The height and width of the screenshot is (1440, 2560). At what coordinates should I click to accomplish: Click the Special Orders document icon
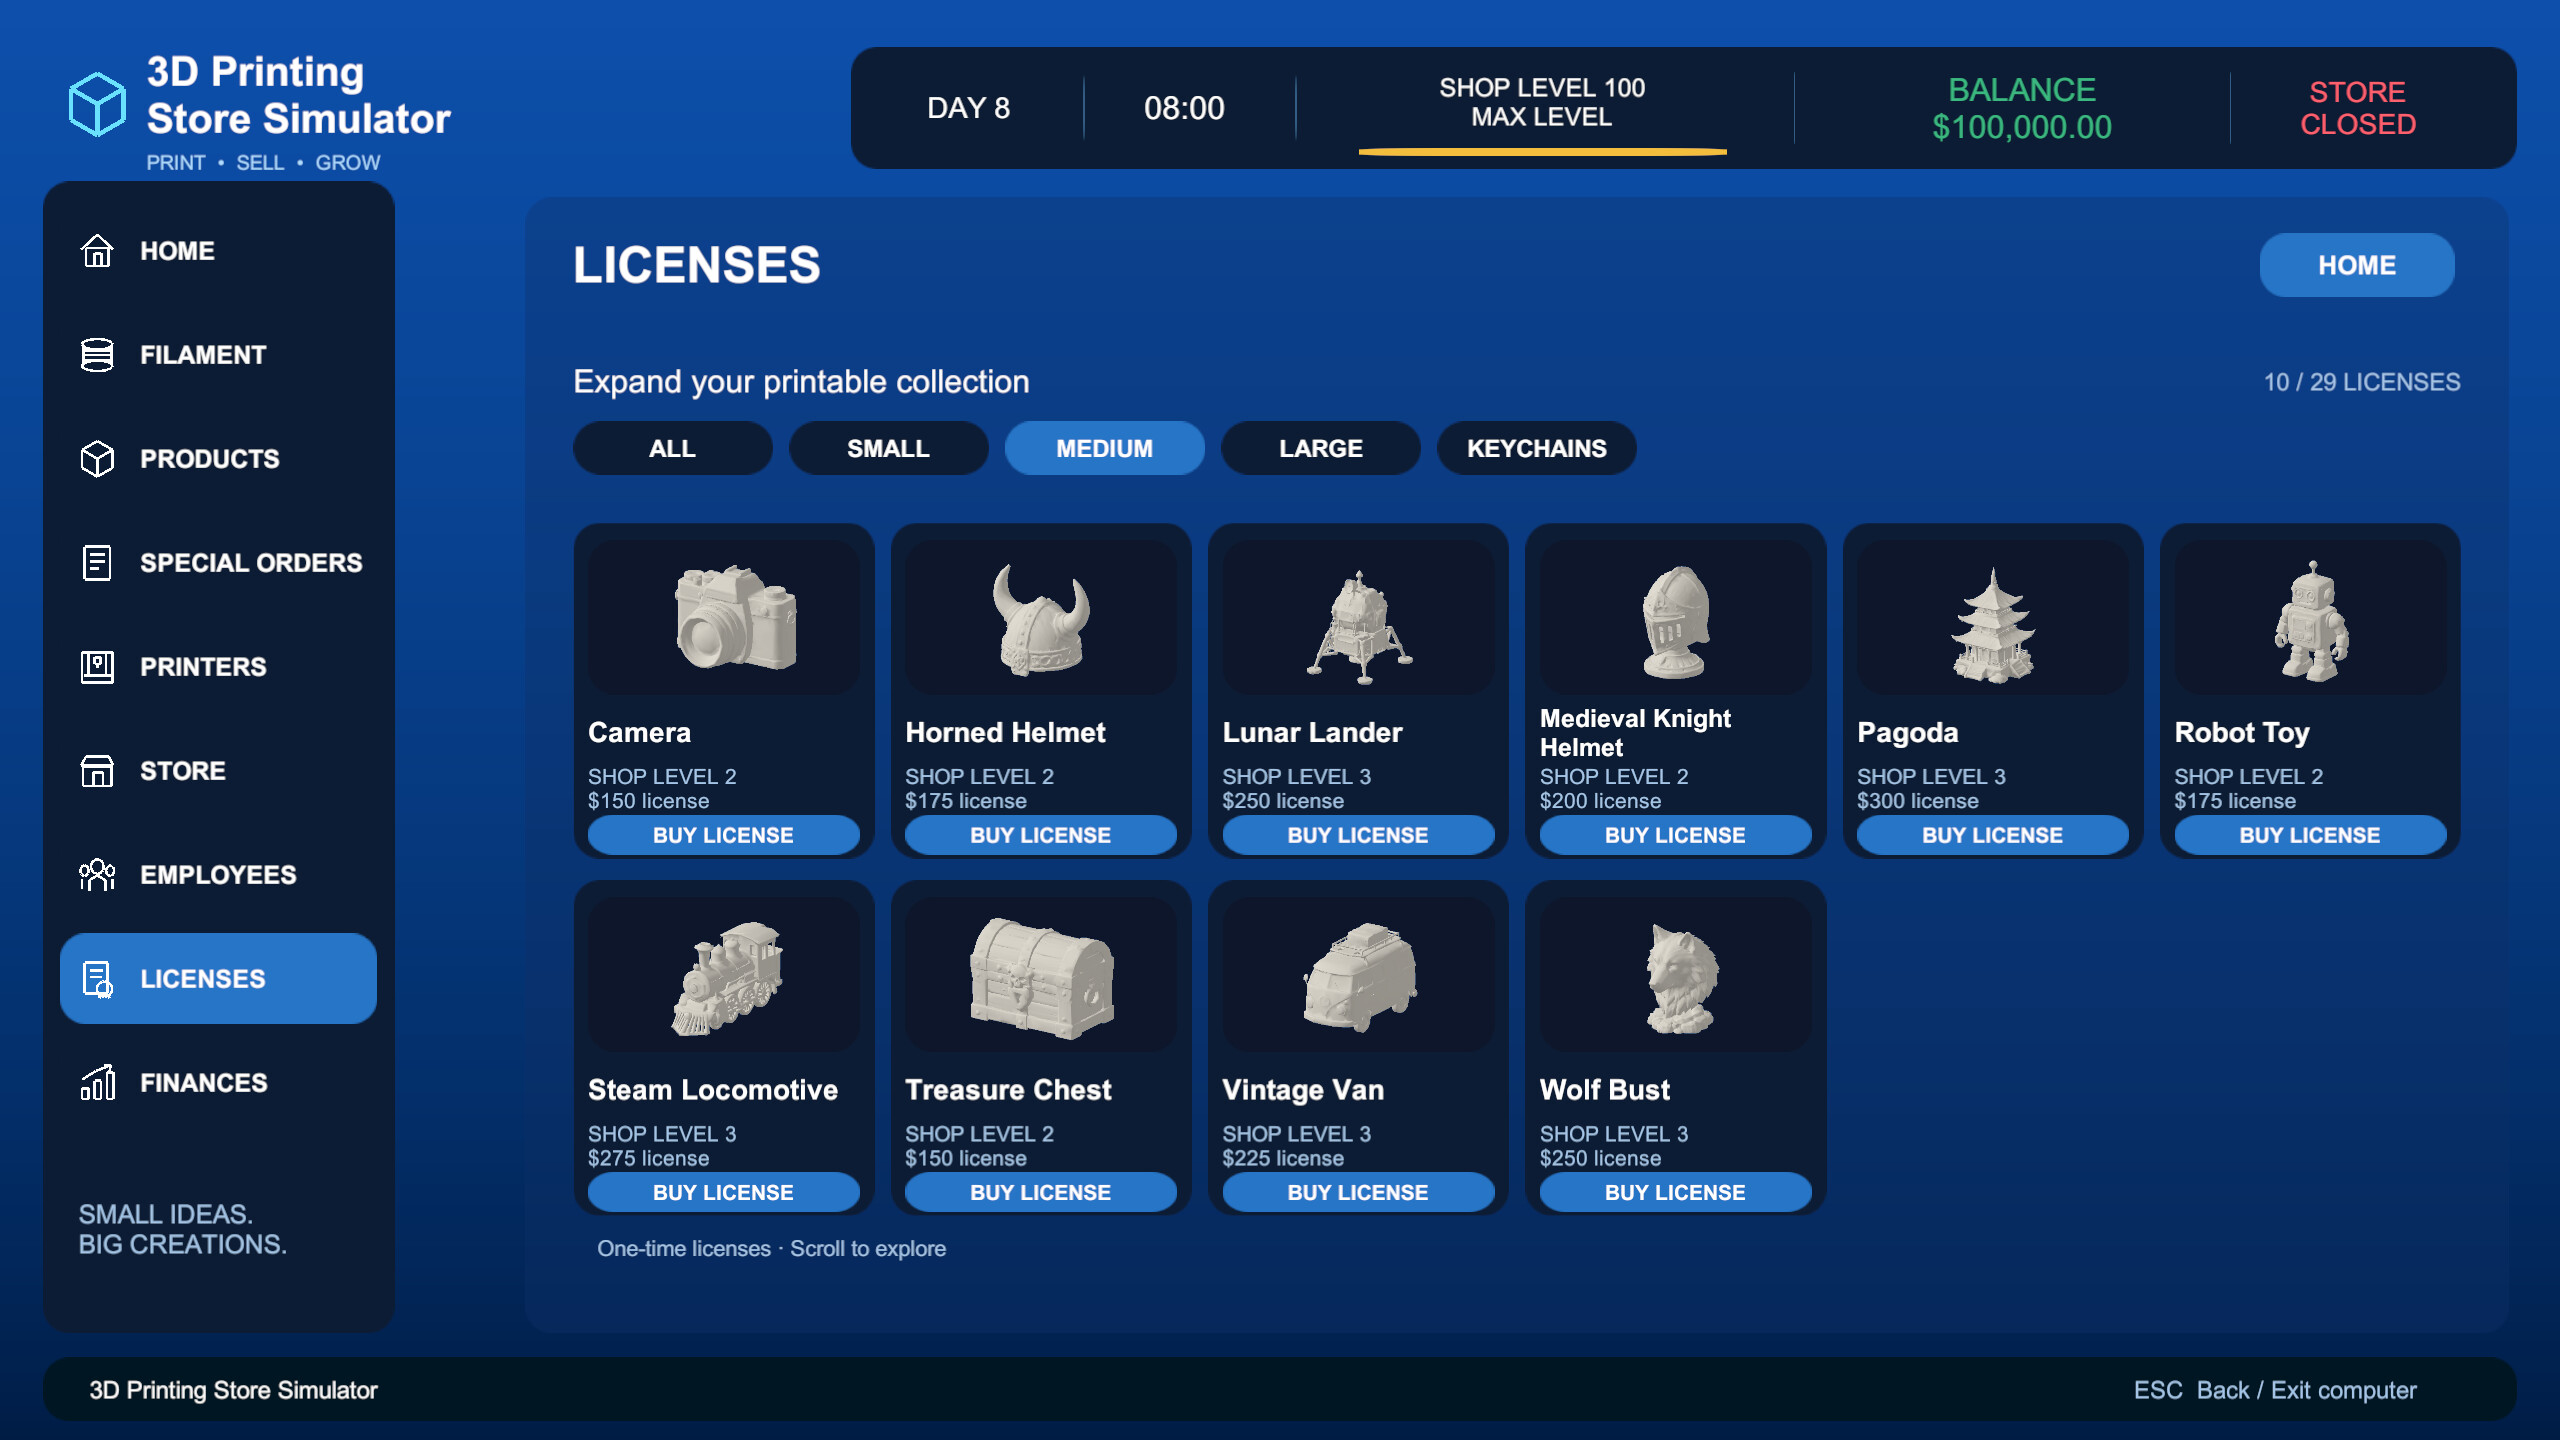[97, 563]
